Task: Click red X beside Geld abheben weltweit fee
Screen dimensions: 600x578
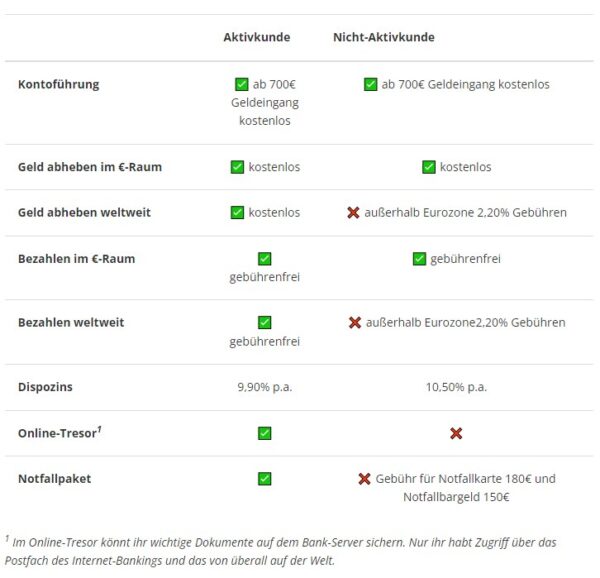Action: click(353, 213)
